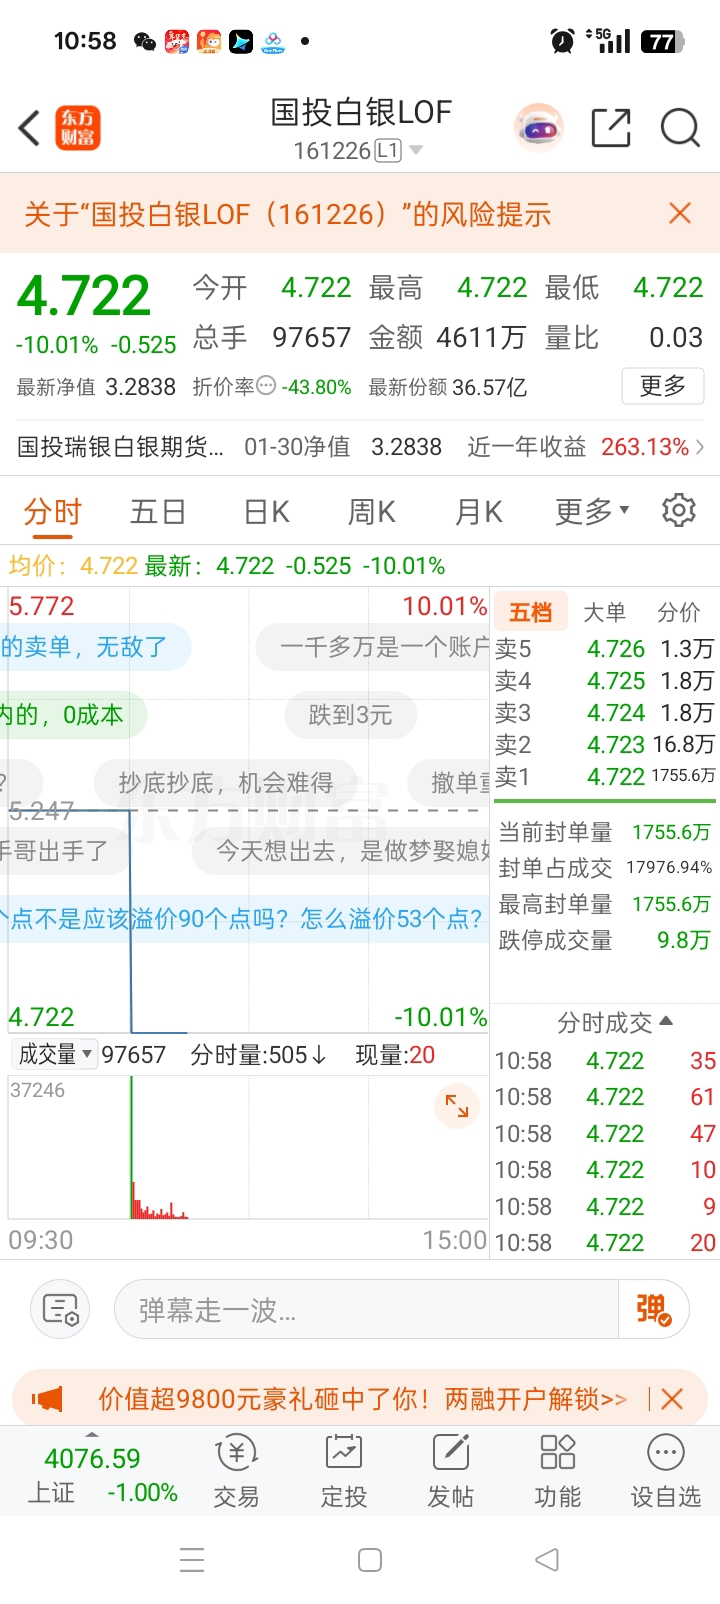Tap the 卖2 4.723 order row
The width and height of the screenshot is (720, 1604).
coord(605,744)
